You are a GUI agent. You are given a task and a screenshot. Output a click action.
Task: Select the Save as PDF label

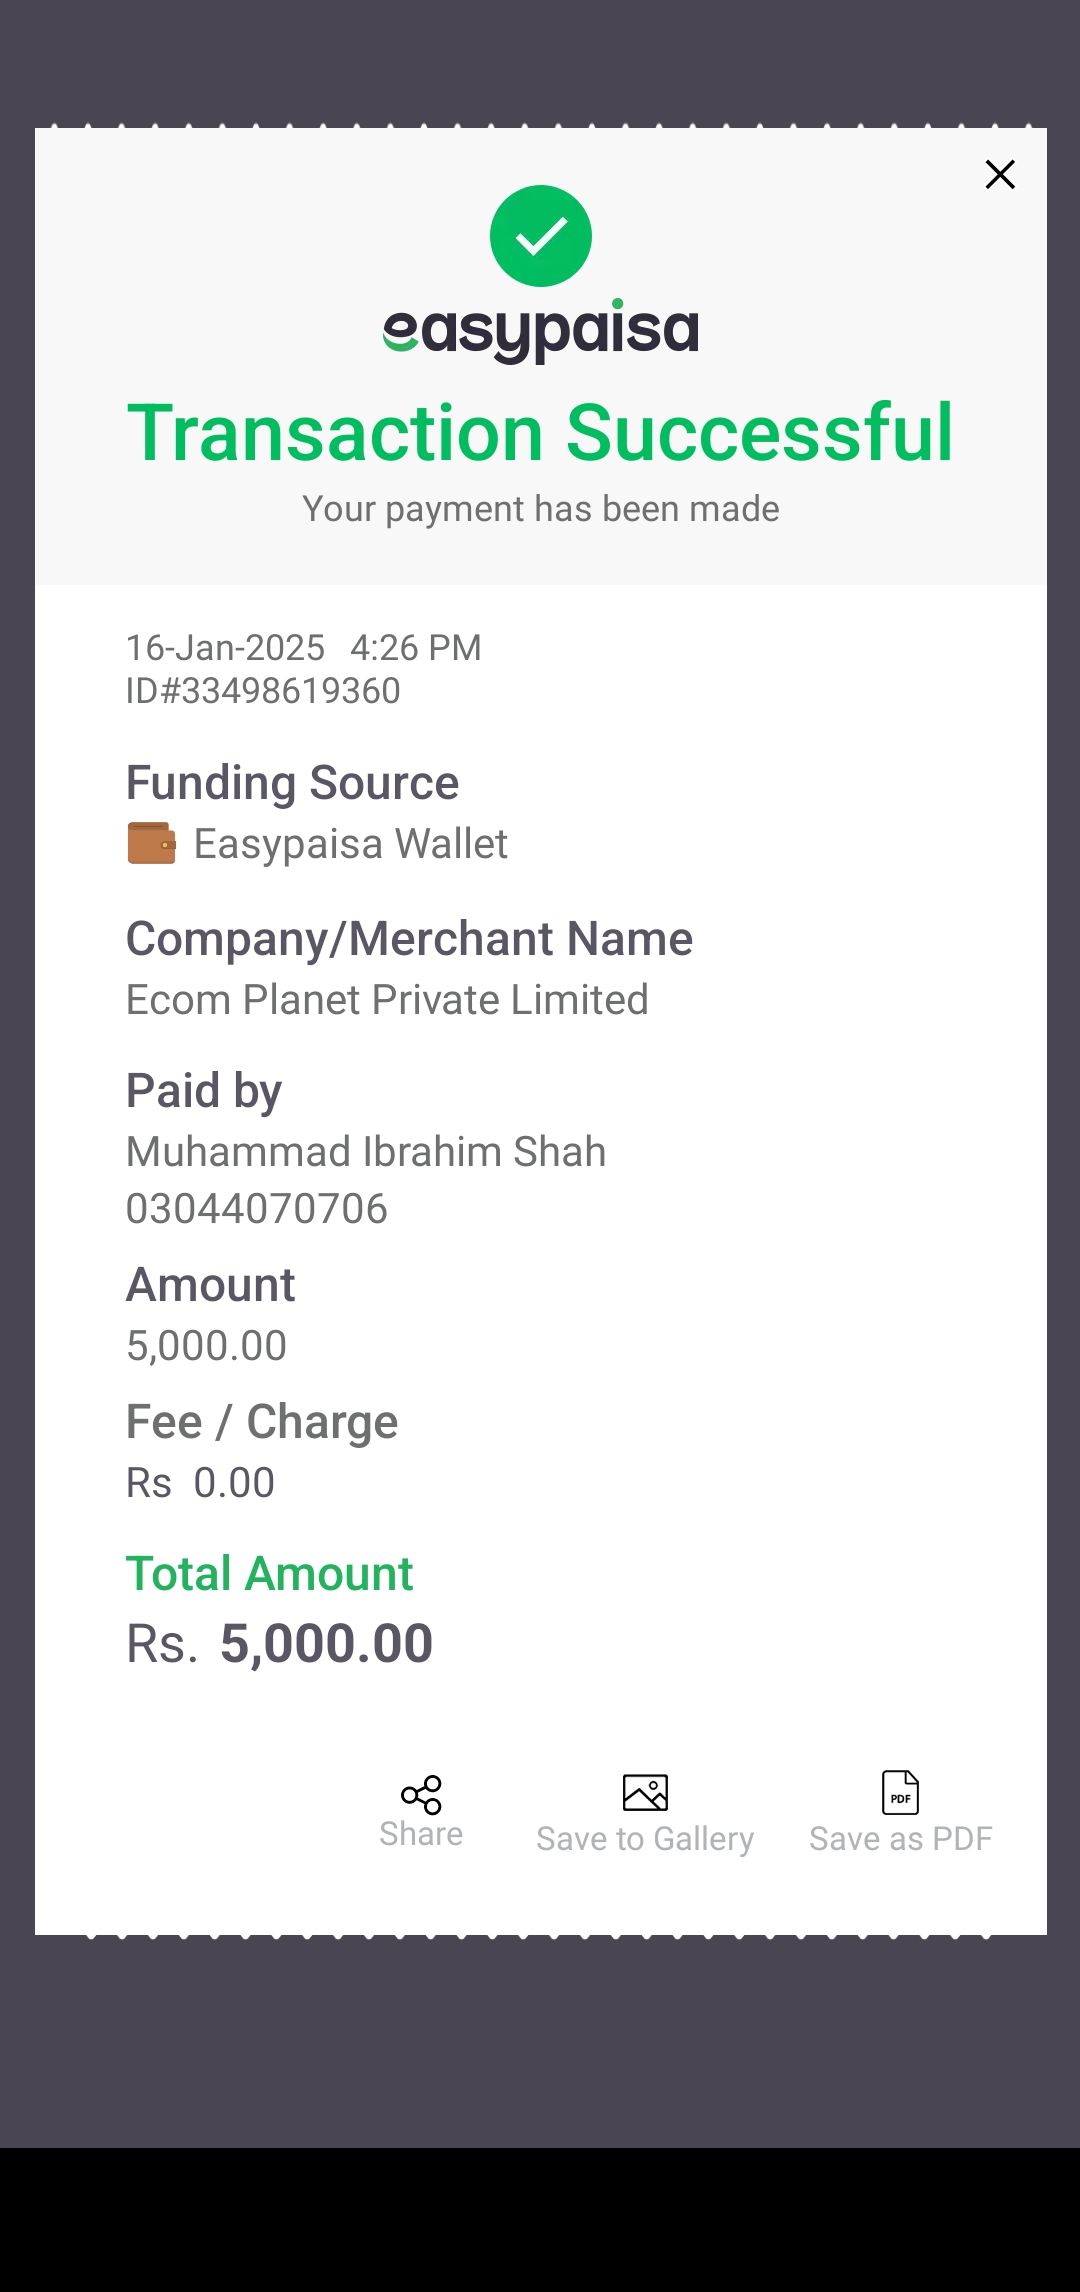(900, 1838)
